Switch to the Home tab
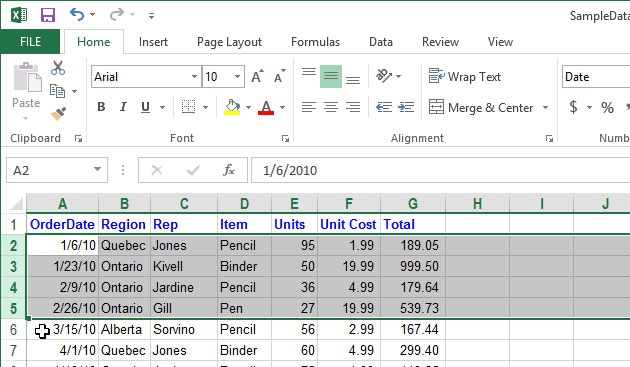Viewport: 630px width, 367px height. pyautogui.click(x=94, y=42)
